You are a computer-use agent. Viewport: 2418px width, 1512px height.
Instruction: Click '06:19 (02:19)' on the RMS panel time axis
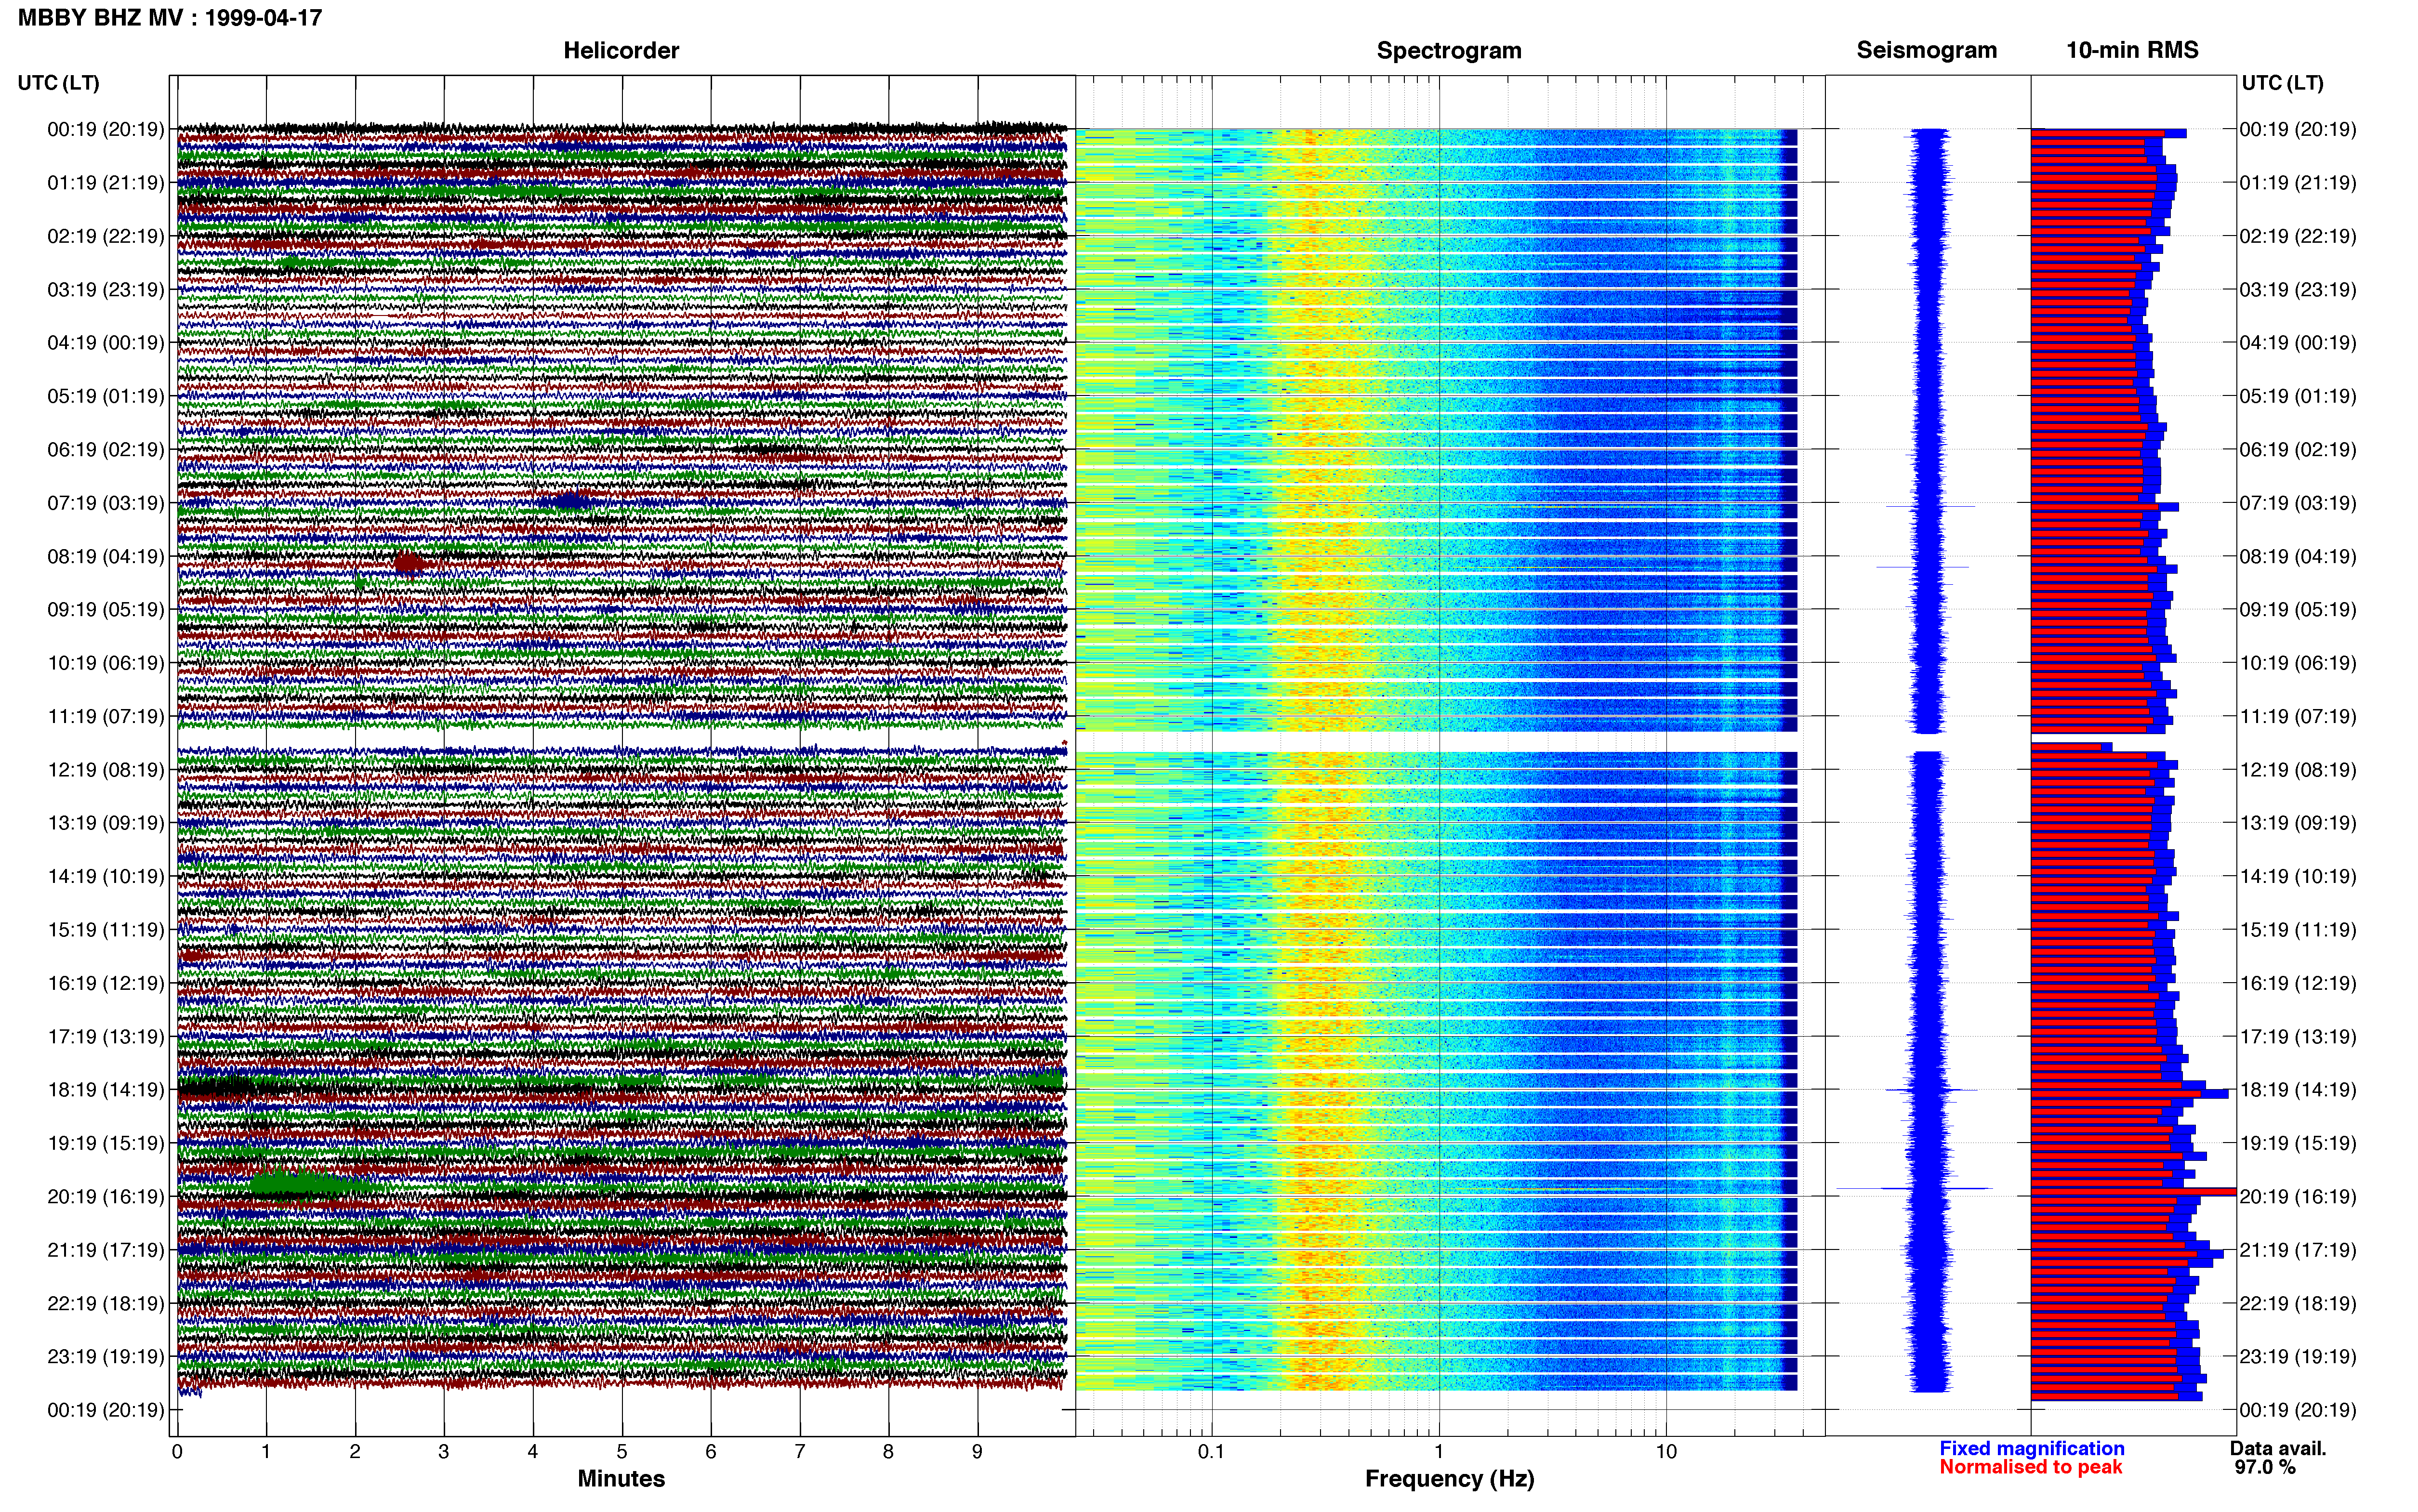click(2297, 450)
